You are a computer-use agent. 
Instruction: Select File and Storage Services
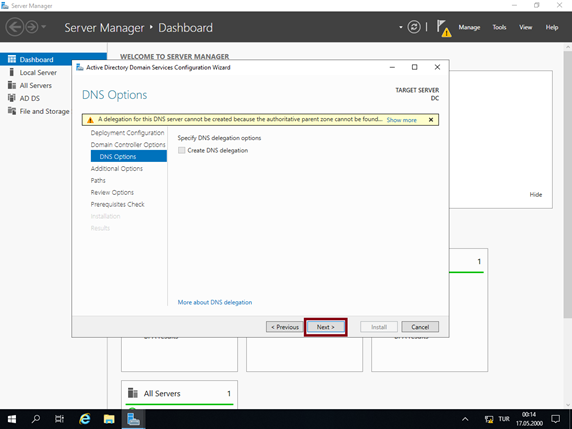click(x=44, y=111)
